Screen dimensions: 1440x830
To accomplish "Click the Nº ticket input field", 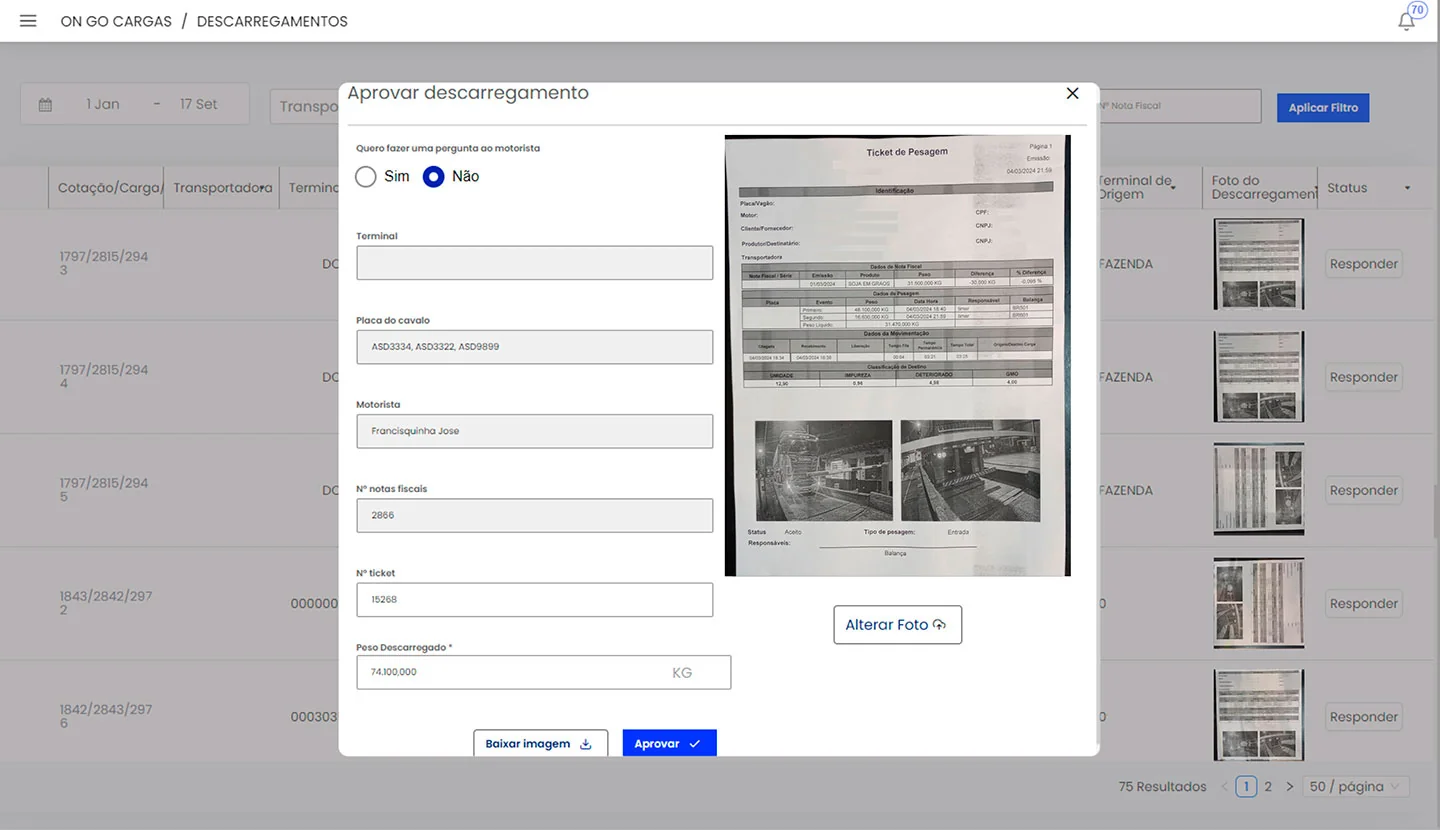I will point(534,600).
